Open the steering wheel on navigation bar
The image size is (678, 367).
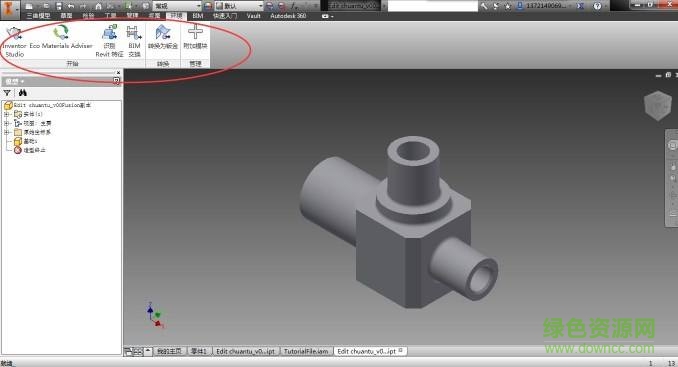tap(672, 146)
